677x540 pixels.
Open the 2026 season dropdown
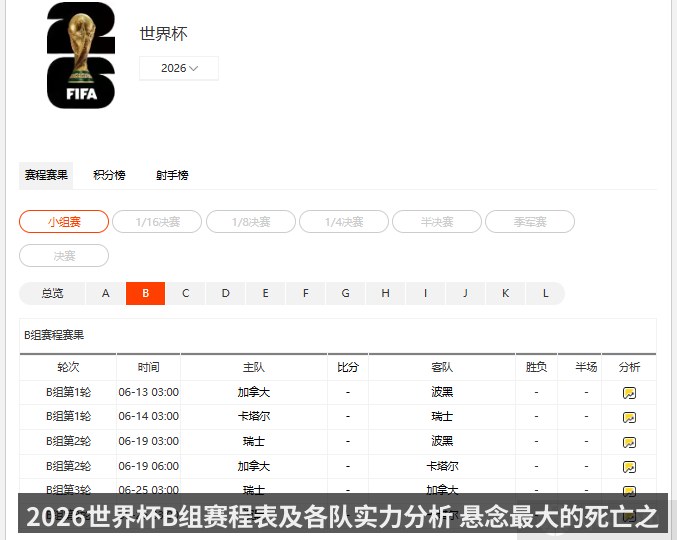pyautogui.click(x=179, y=68)
